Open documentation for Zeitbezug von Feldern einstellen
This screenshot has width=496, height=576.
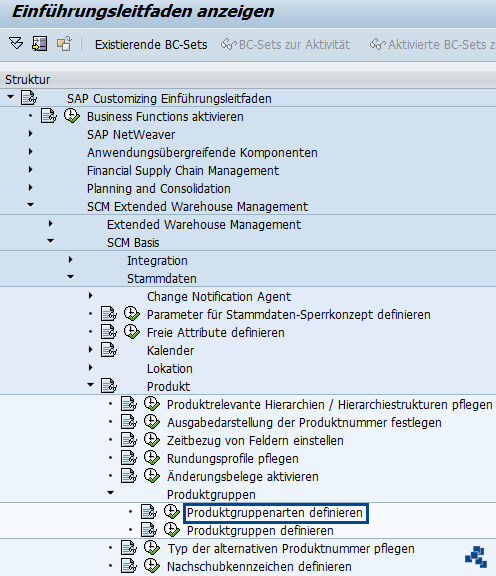[129, 440]
